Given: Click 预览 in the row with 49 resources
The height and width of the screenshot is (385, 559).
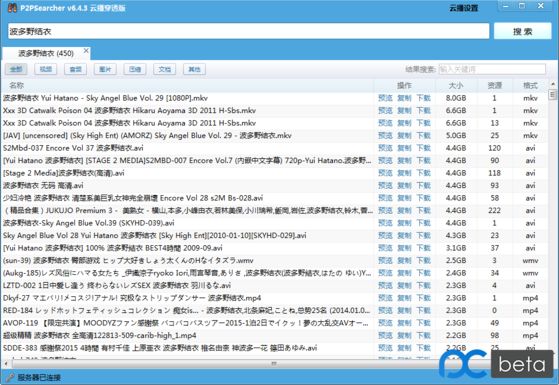Looking at the screenshot, I should [385, 323].
